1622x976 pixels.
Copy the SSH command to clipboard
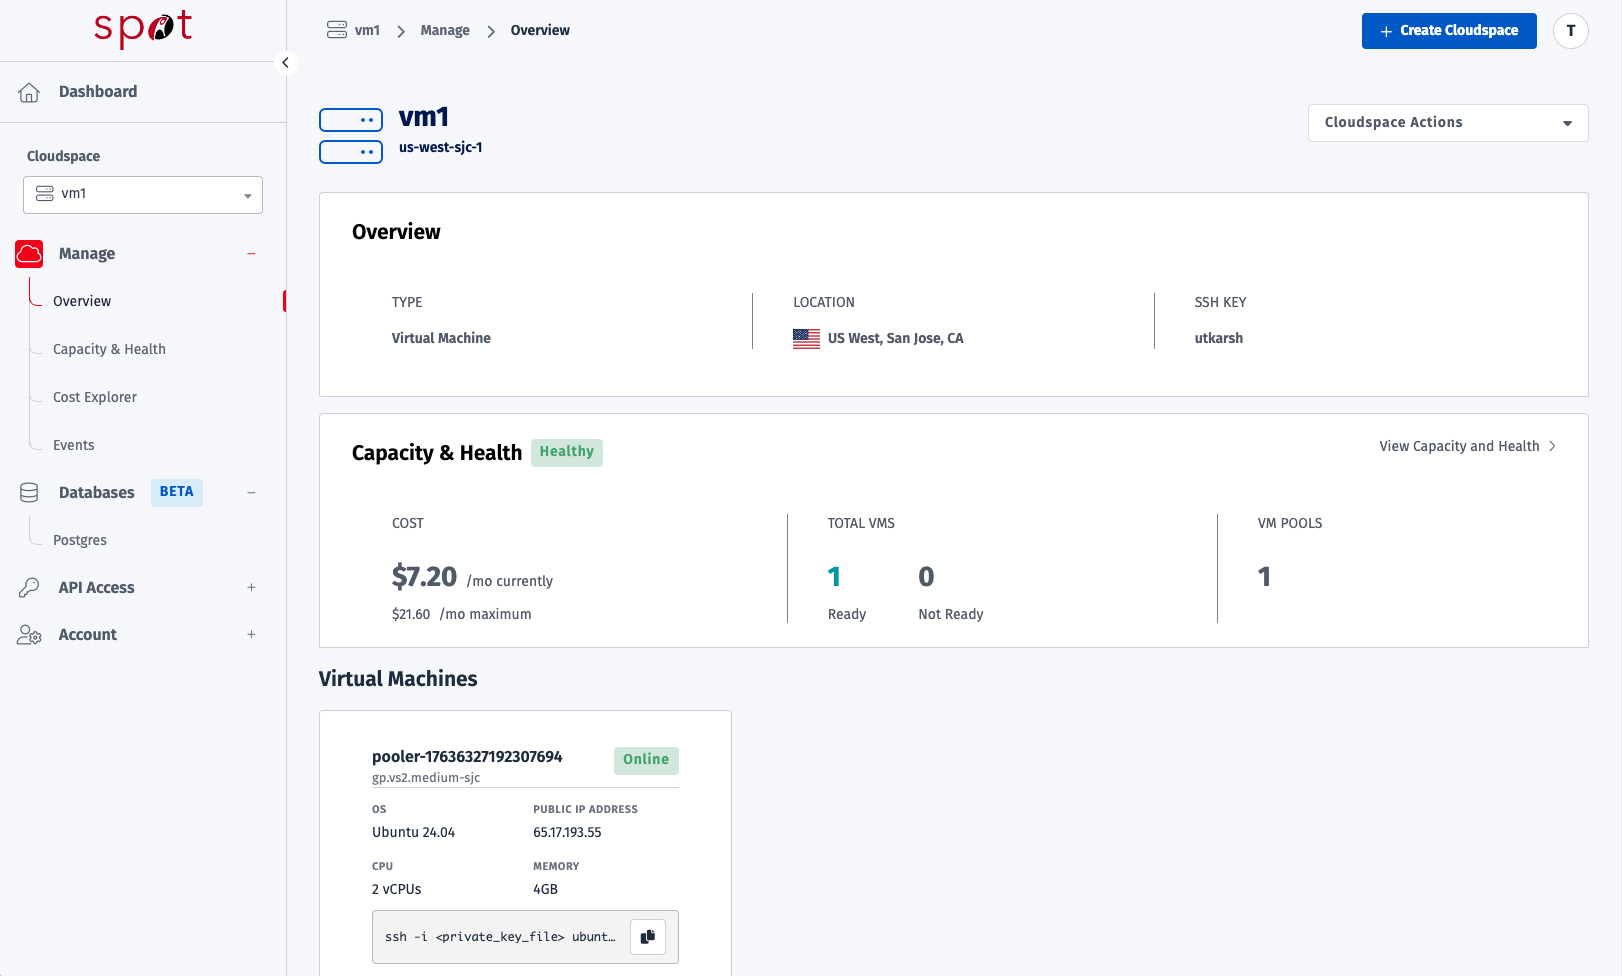point(648,937)
